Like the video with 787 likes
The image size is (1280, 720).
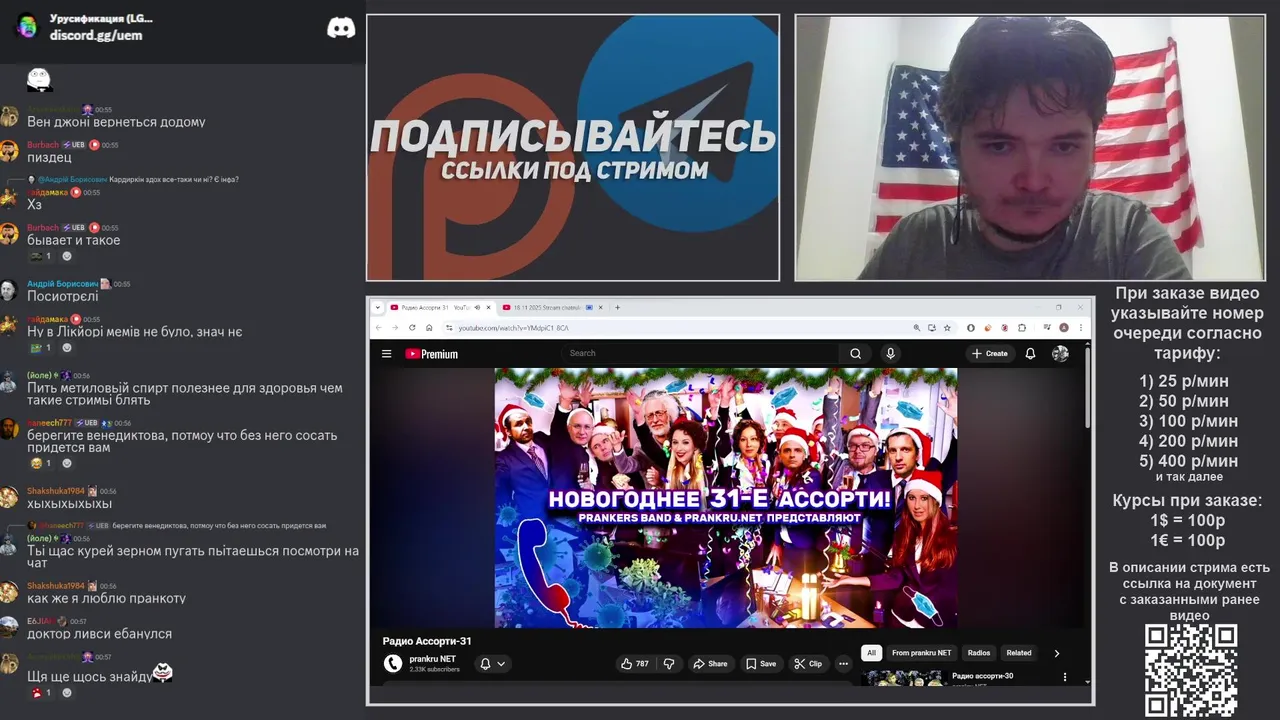click(x=634, y=663)
